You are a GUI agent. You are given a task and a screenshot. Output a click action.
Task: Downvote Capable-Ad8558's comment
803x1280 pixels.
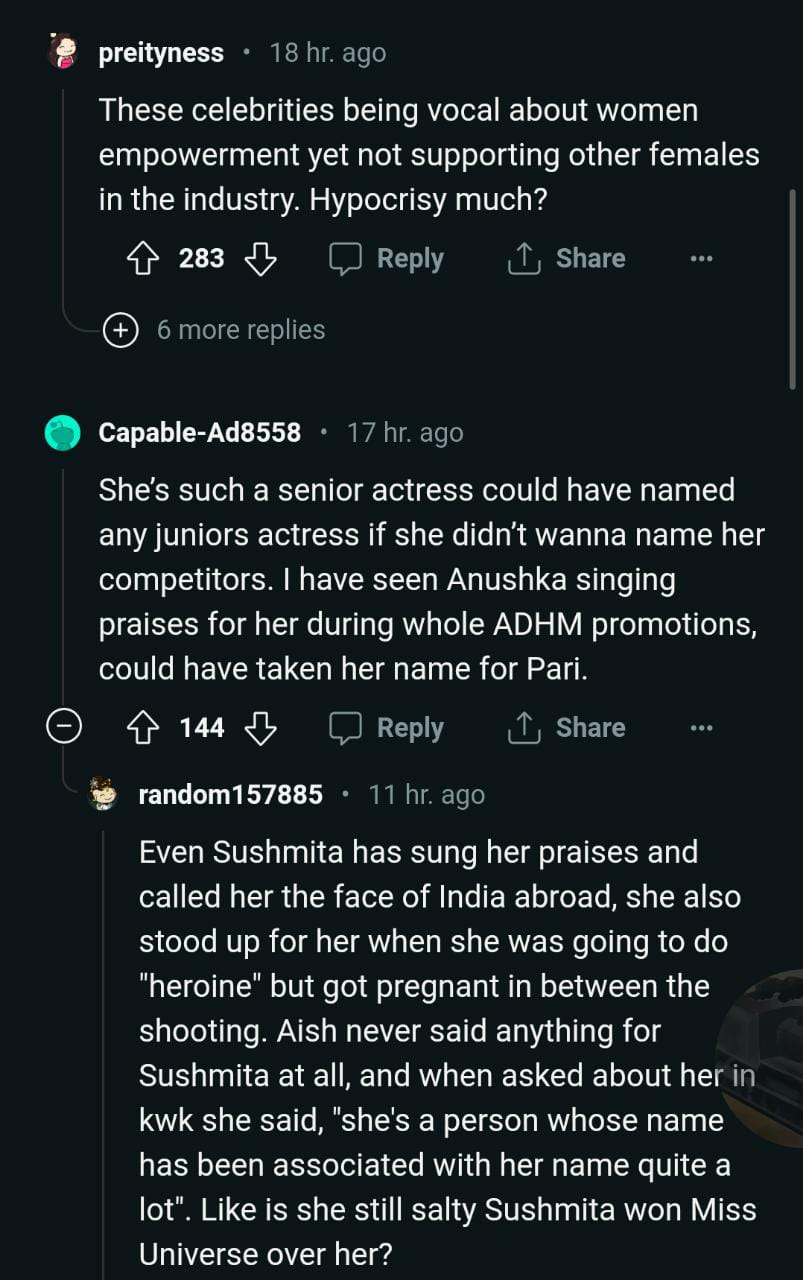(261, 728)
